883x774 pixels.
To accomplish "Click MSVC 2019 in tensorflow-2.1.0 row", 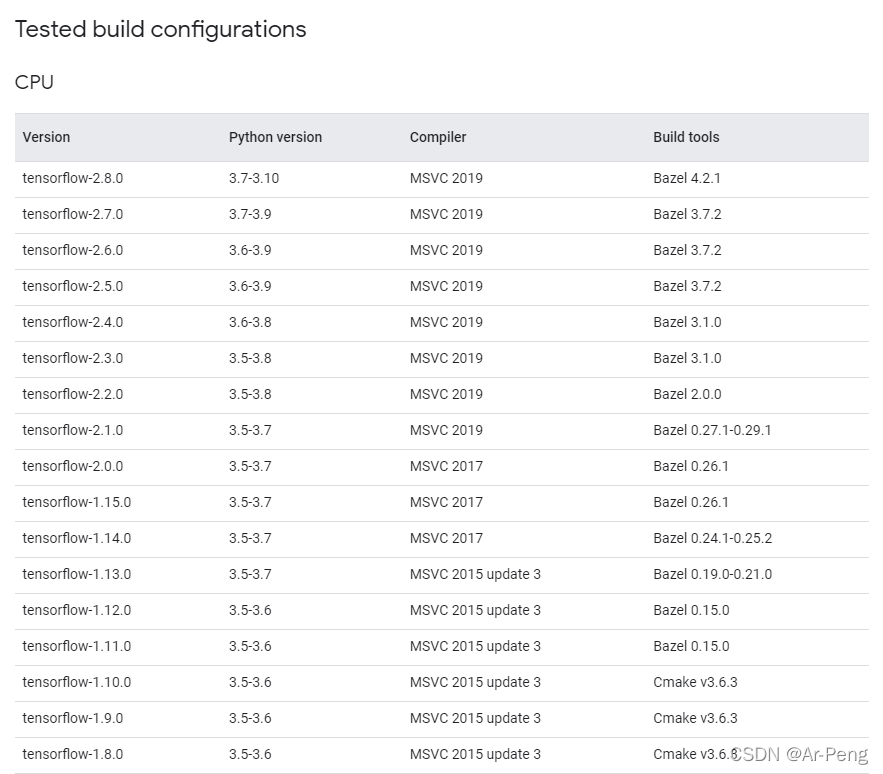I will click(447, 430).
